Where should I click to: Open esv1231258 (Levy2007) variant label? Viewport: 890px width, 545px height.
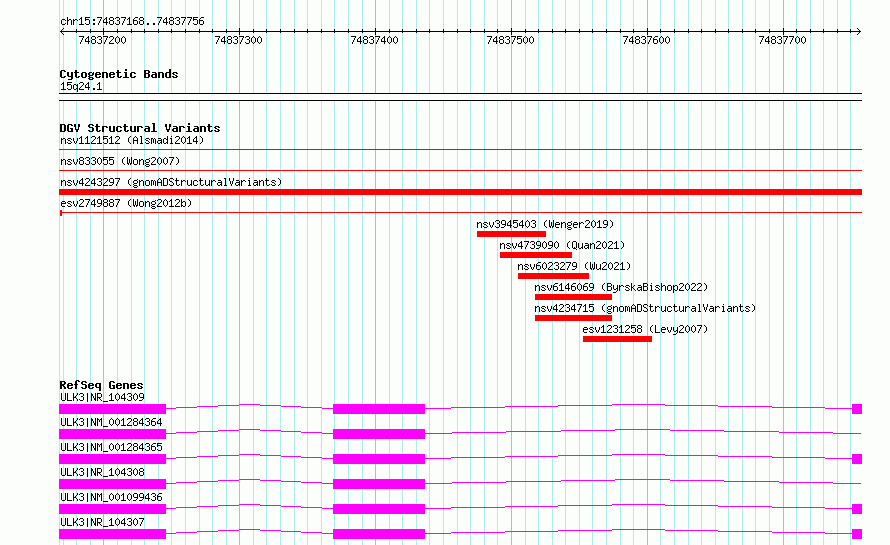tap(645, 329)
